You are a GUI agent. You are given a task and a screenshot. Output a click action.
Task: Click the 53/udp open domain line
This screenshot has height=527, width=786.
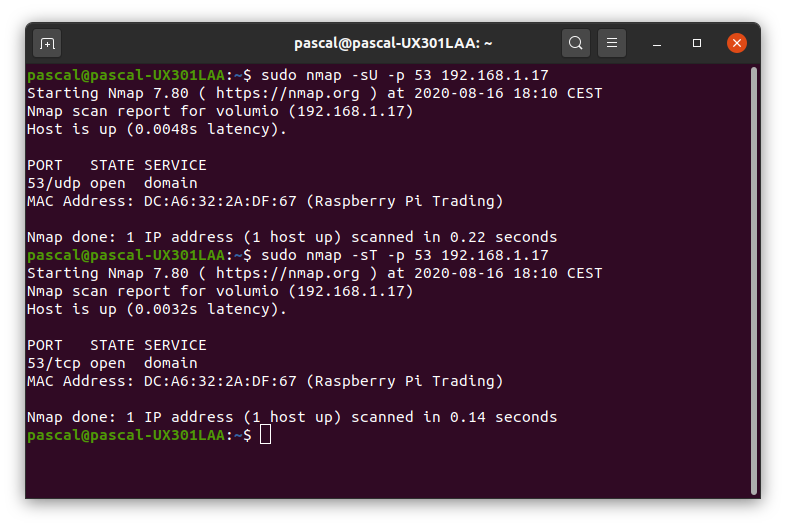point(112,183)
